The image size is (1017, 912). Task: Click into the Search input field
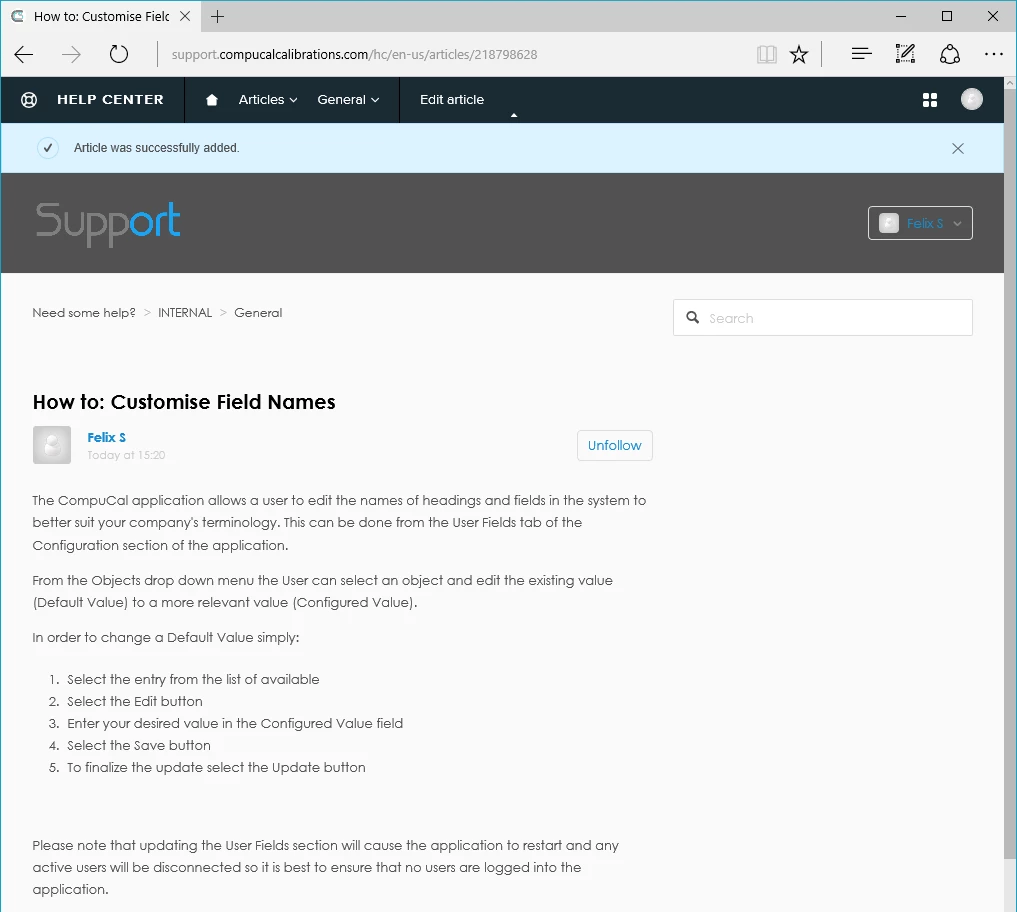pyautogui.click(x=822, y=317)
